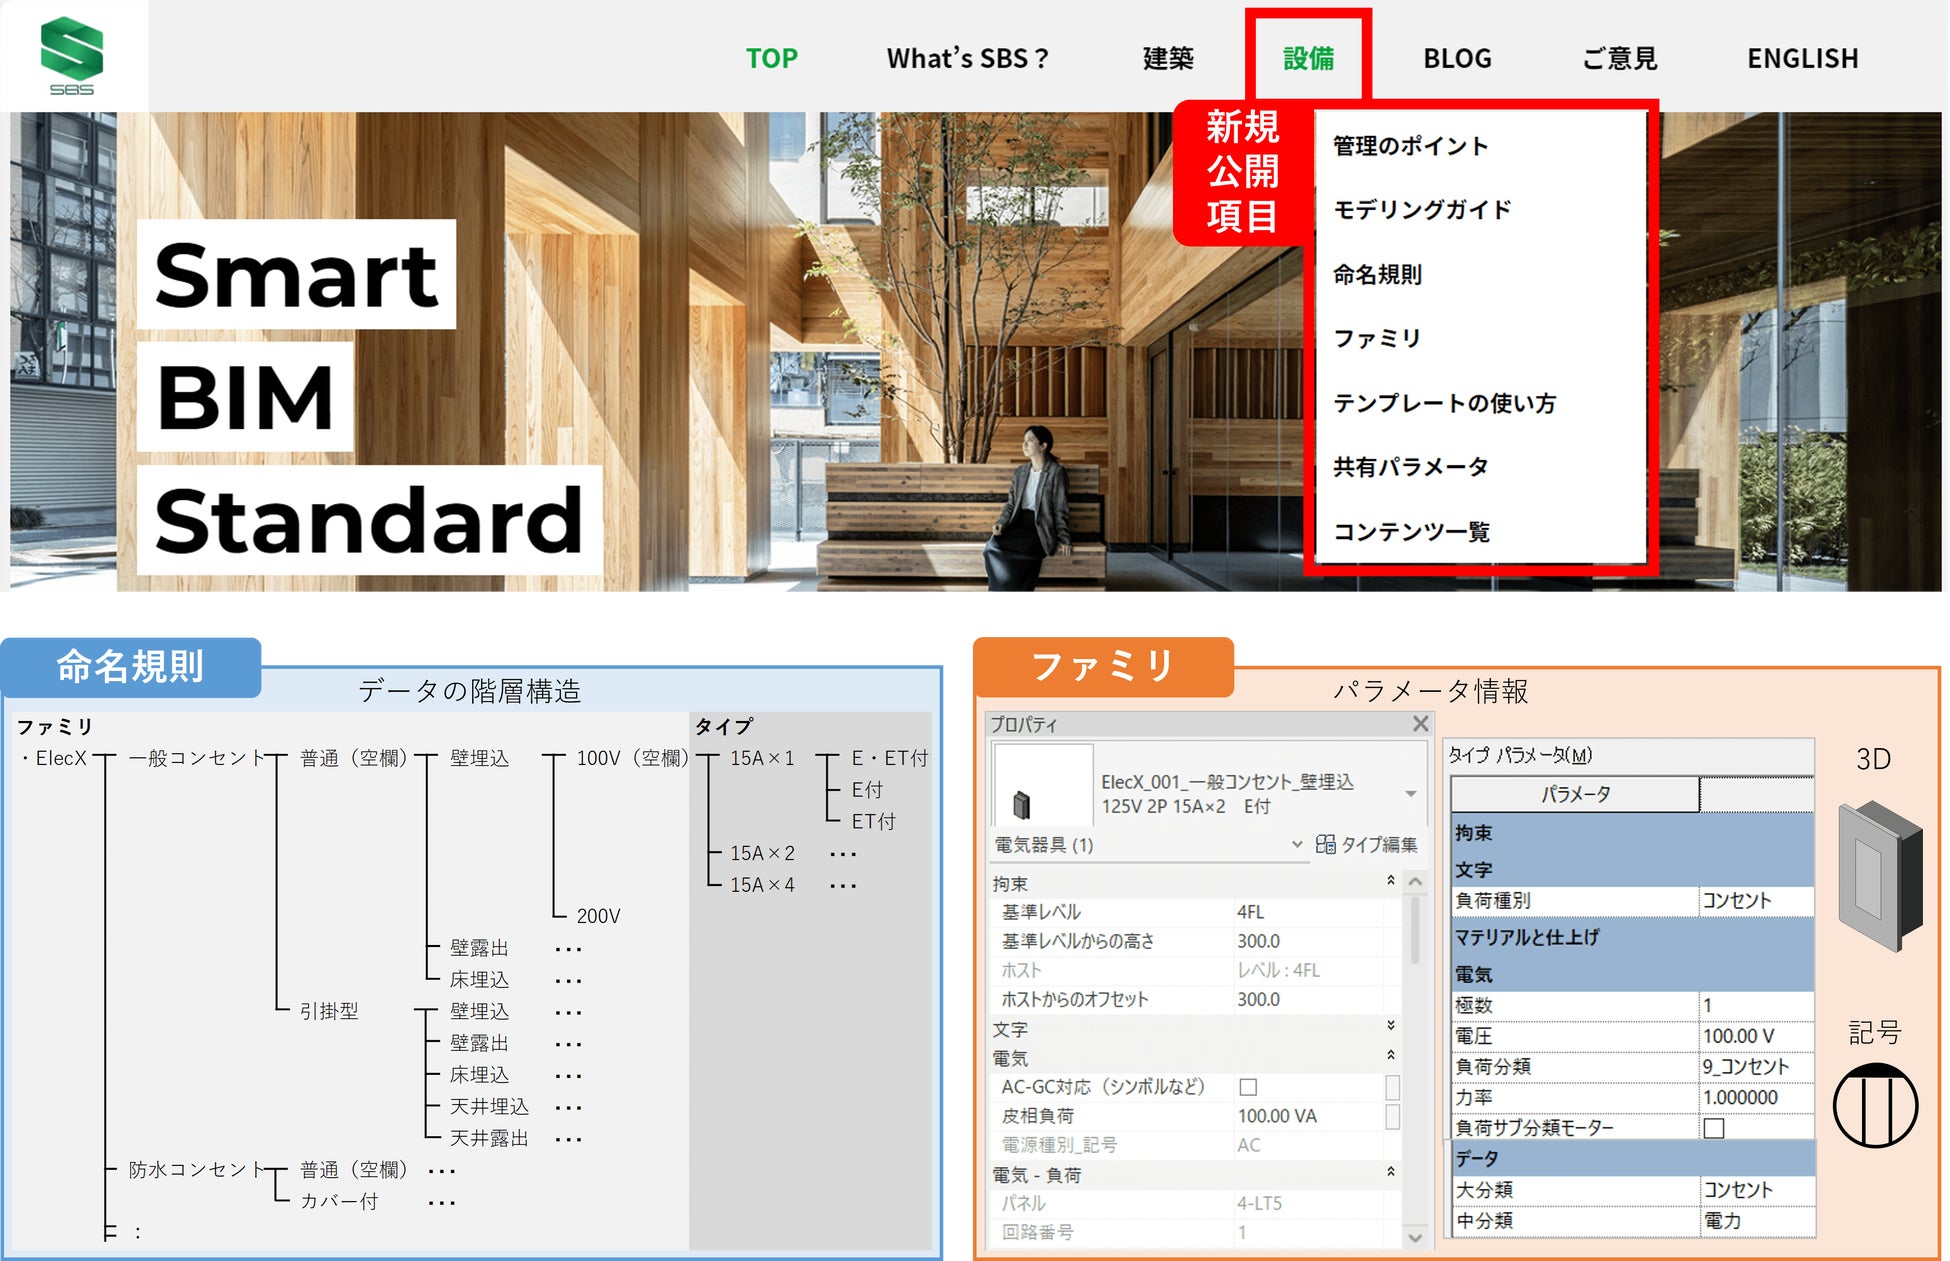Image resolution: width=1950 pixels, height=1261 pixels.
Task: Open the 電気器具 (1) filter dropdown
Action: pyautogui.click(x=1297, y=845)
